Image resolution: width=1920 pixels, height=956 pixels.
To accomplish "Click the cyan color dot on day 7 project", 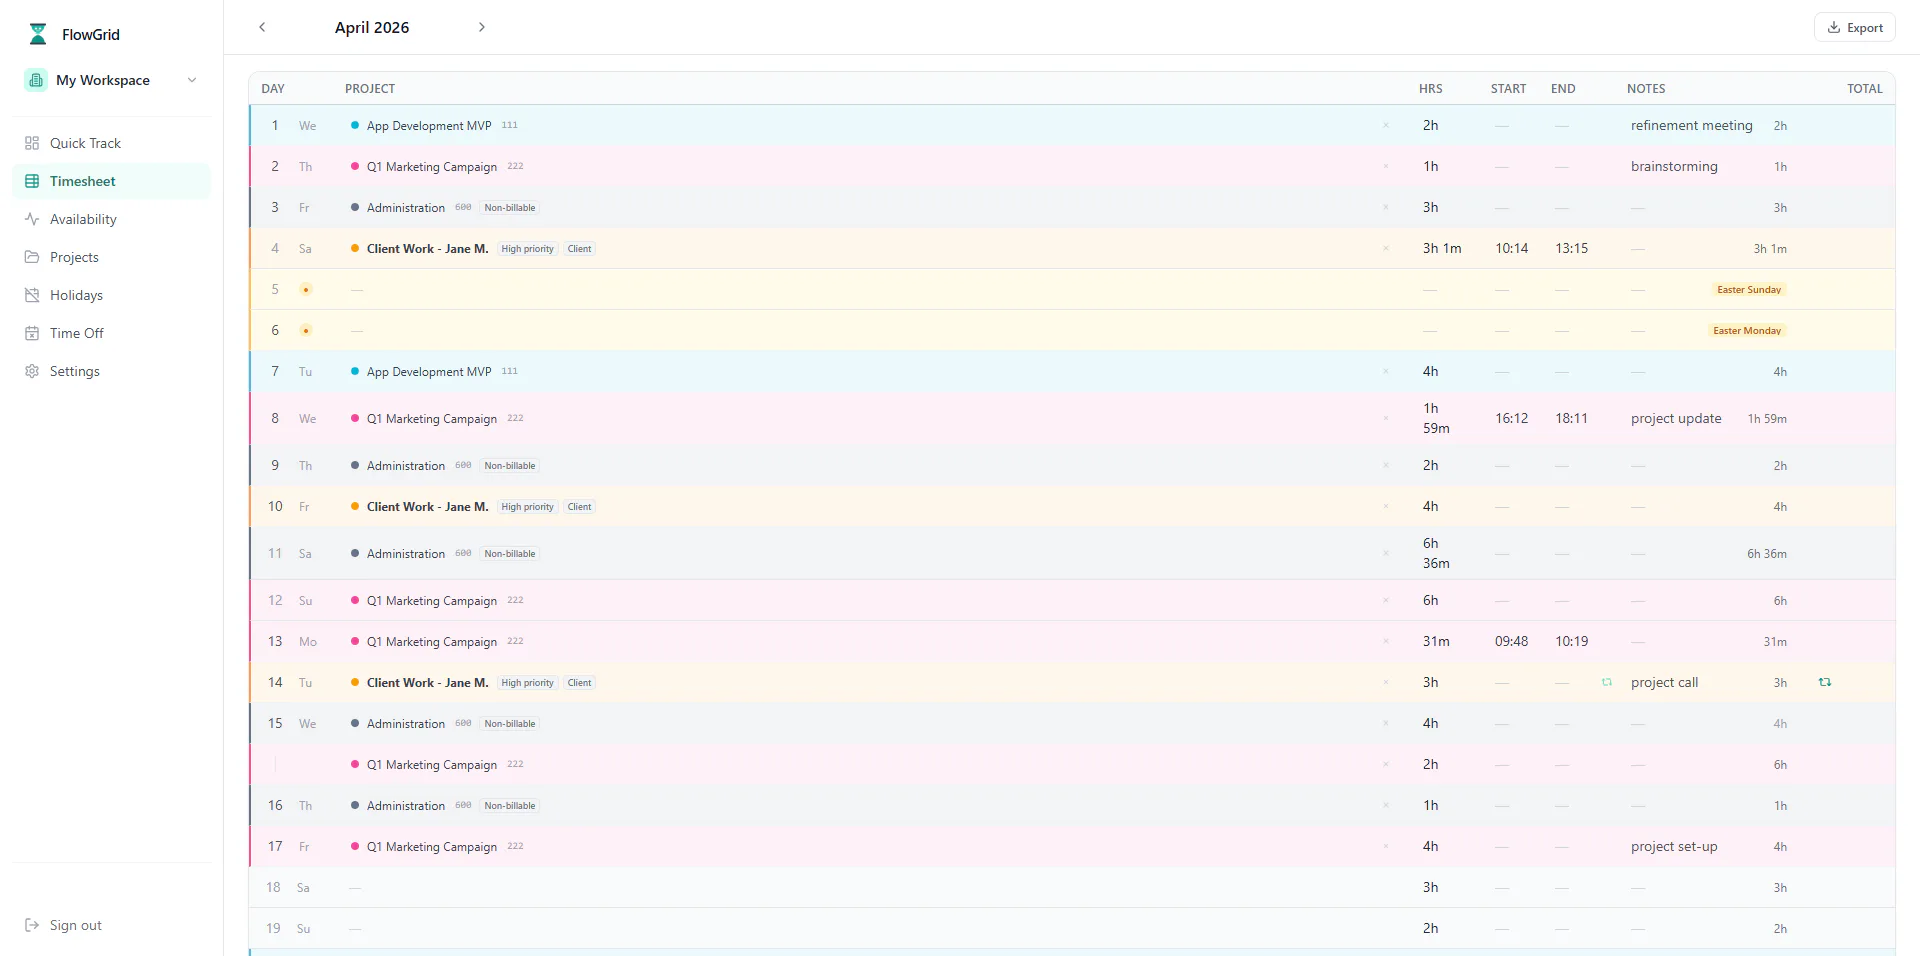I will click(355, 371).
